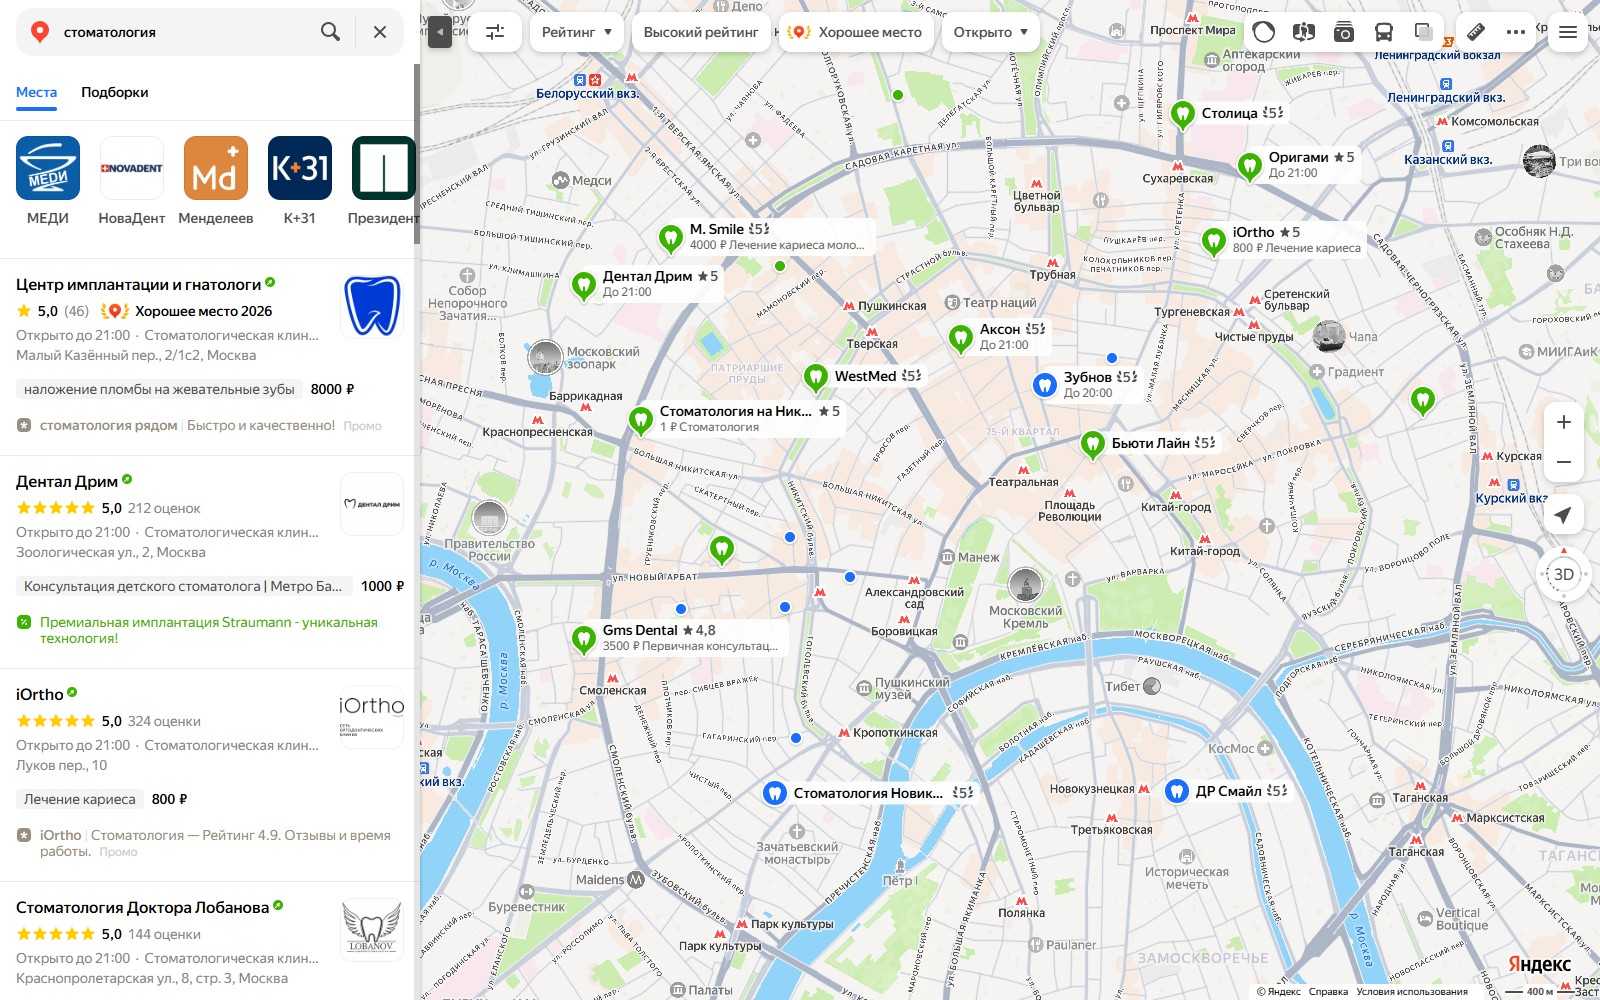The width and height of the screenshot is (1600, 1000).
Task: Click the Оригами map pin
Action: click(x=1249, y=166)
